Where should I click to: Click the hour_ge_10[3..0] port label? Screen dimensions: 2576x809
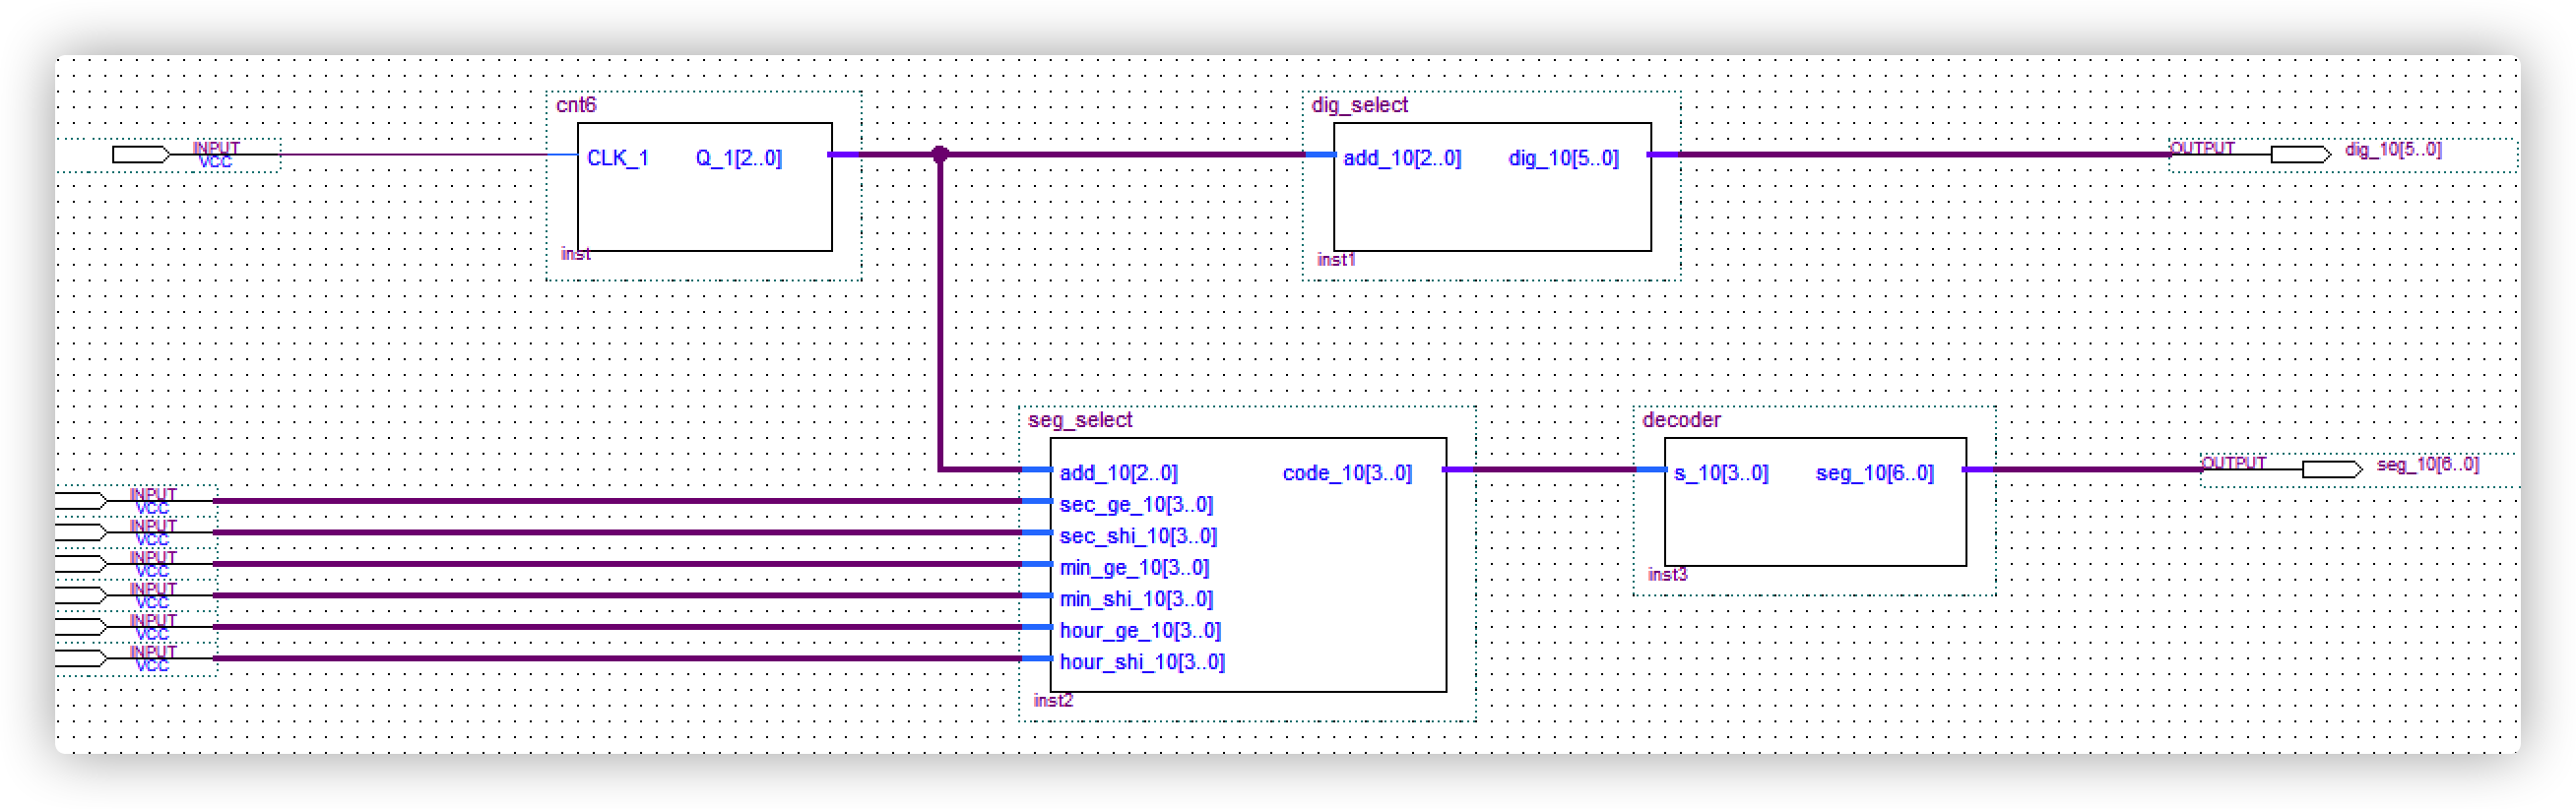1140,631
